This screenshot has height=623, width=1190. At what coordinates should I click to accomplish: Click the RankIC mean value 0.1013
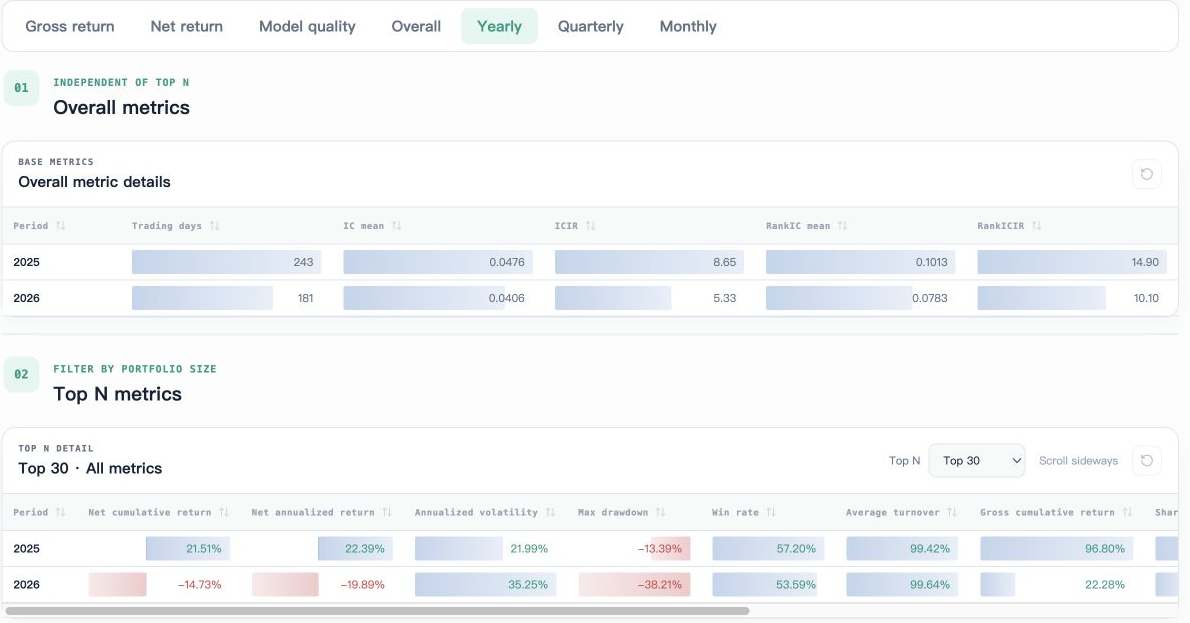[x=931, y=262]
